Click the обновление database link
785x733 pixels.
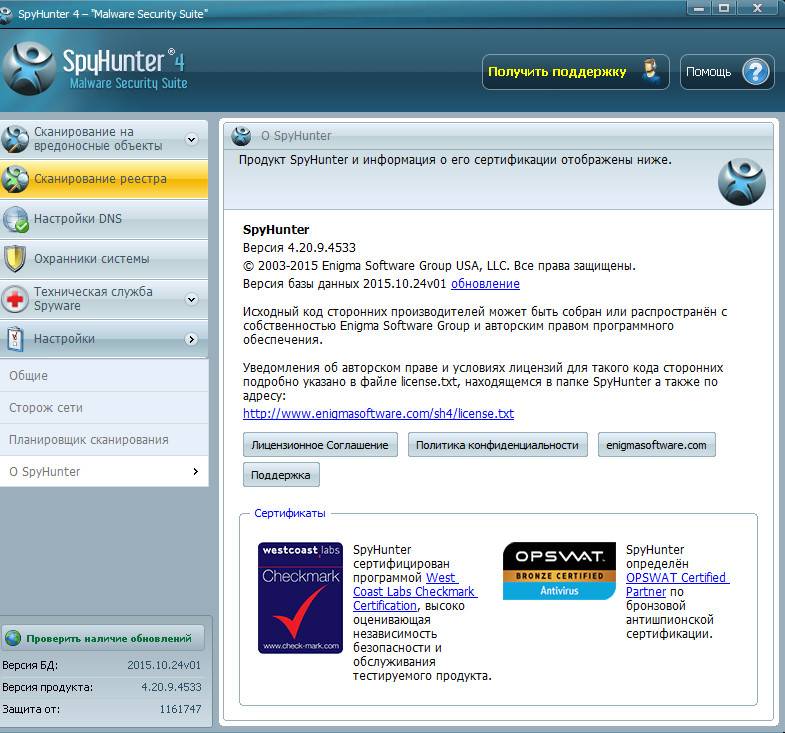[x=485, y=283]
